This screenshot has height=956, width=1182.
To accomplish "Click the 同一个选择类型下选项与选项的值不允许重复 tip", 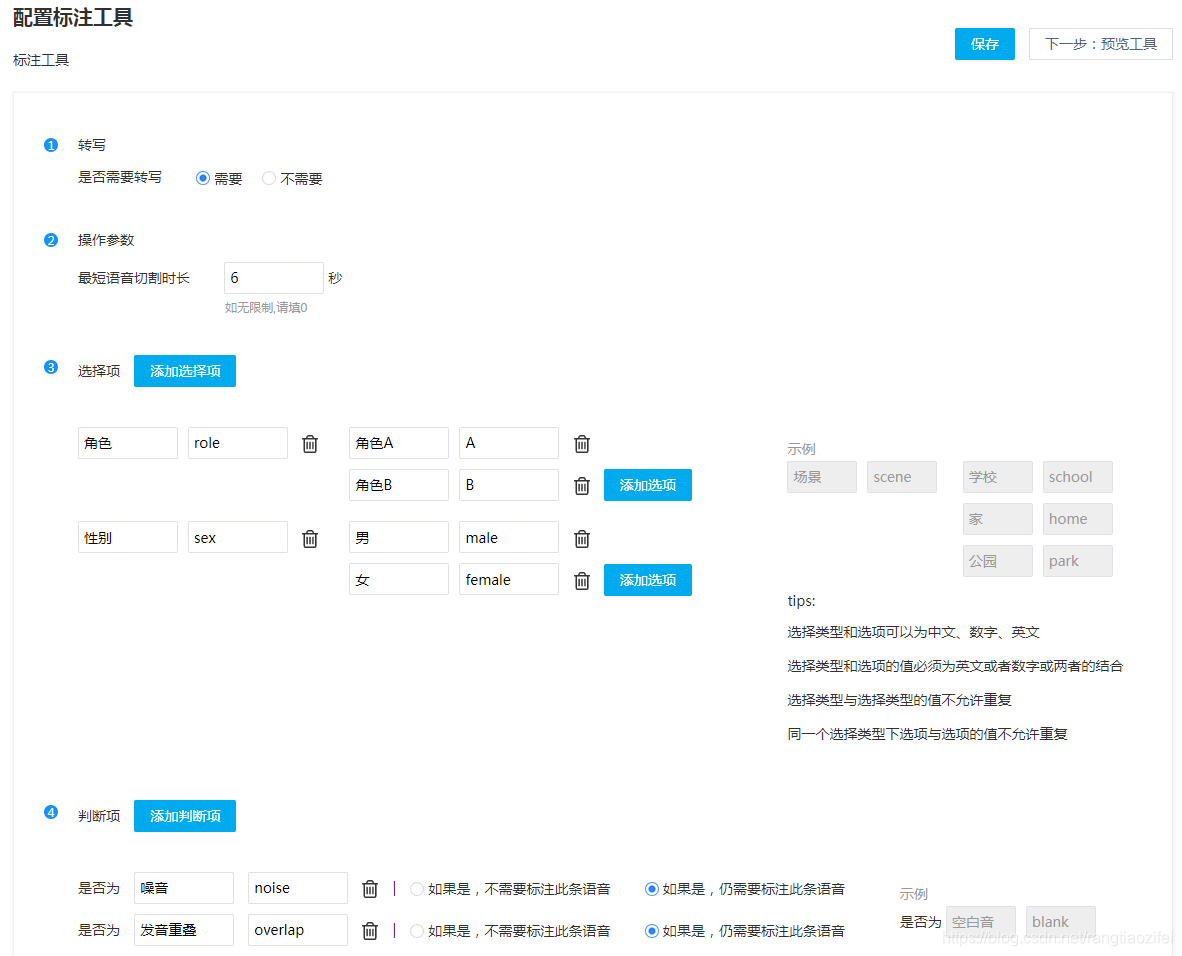I will pyautogui.click(x=927, y=734).
